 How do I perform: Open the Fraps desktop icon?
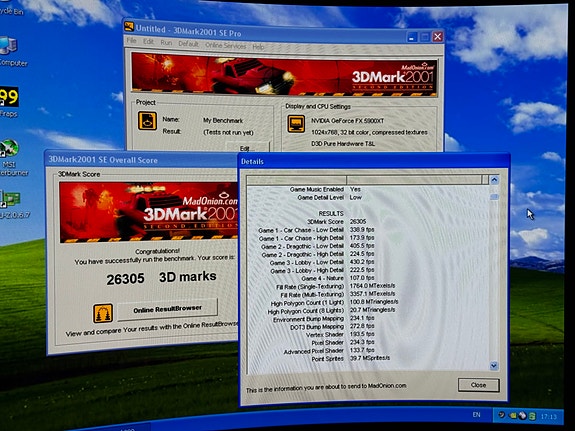9,97
